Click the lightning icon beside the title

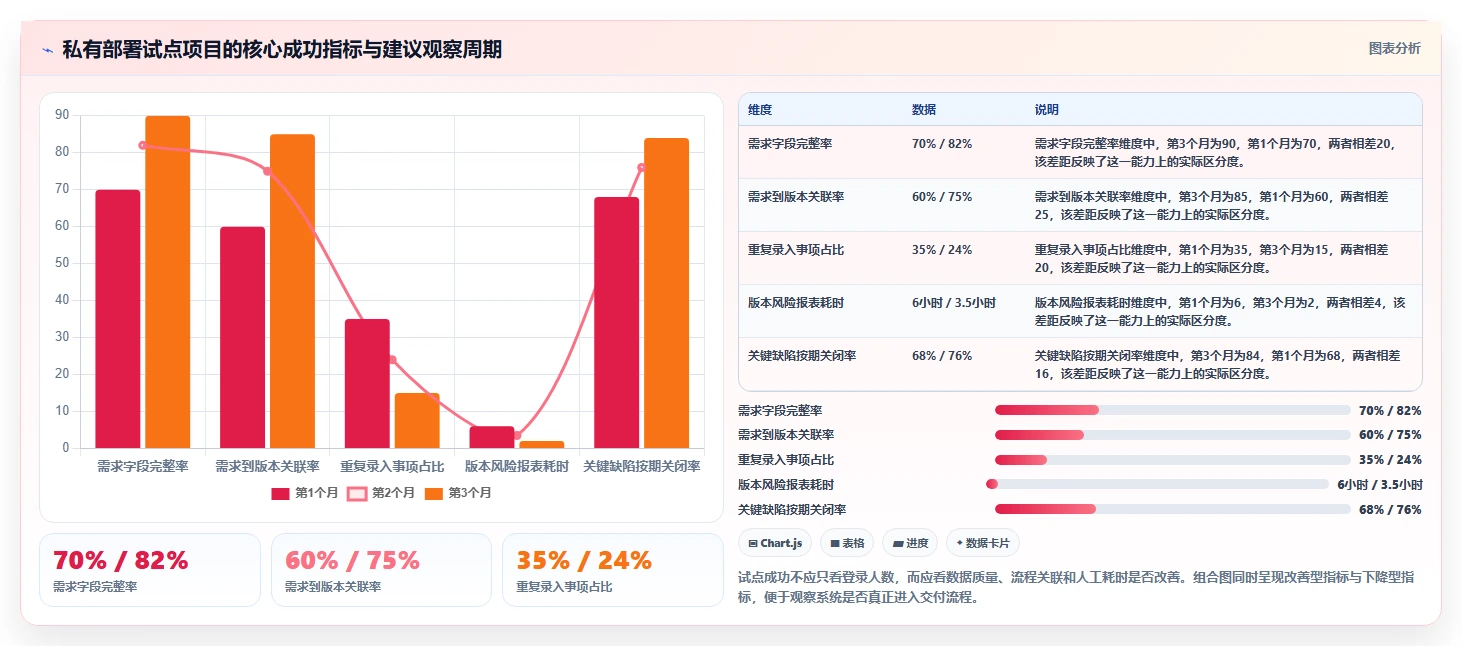[48, 50]
